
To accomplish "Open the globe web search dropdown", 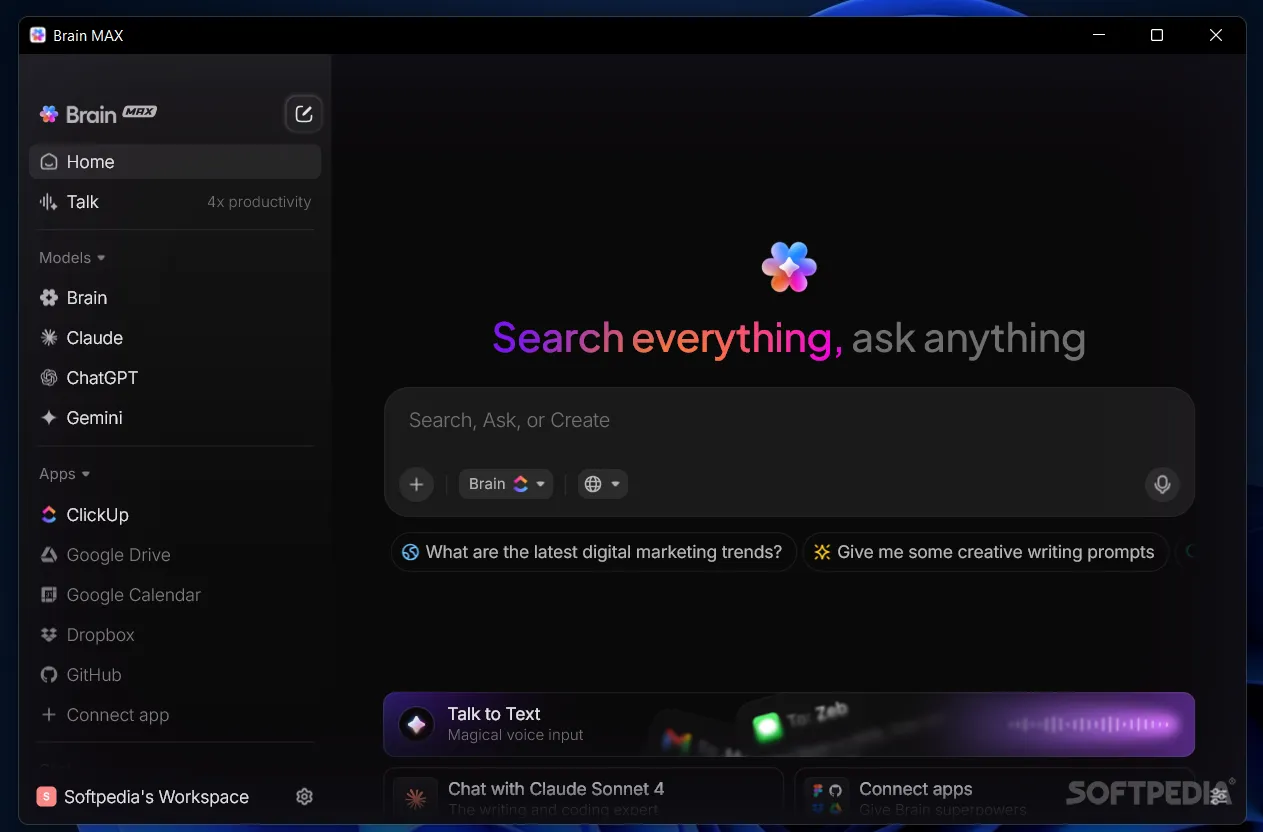I will point(602,484).
